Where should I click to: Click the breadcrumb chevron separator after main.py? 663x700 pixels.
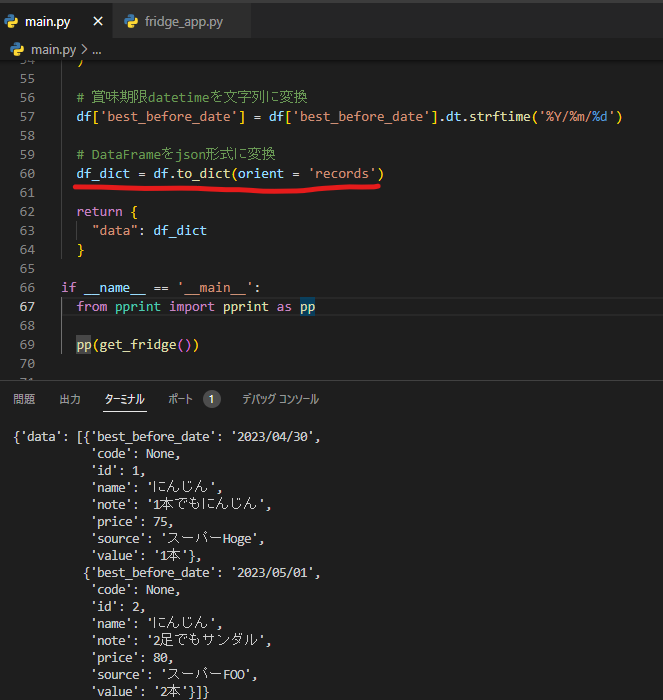coord(84,49)
